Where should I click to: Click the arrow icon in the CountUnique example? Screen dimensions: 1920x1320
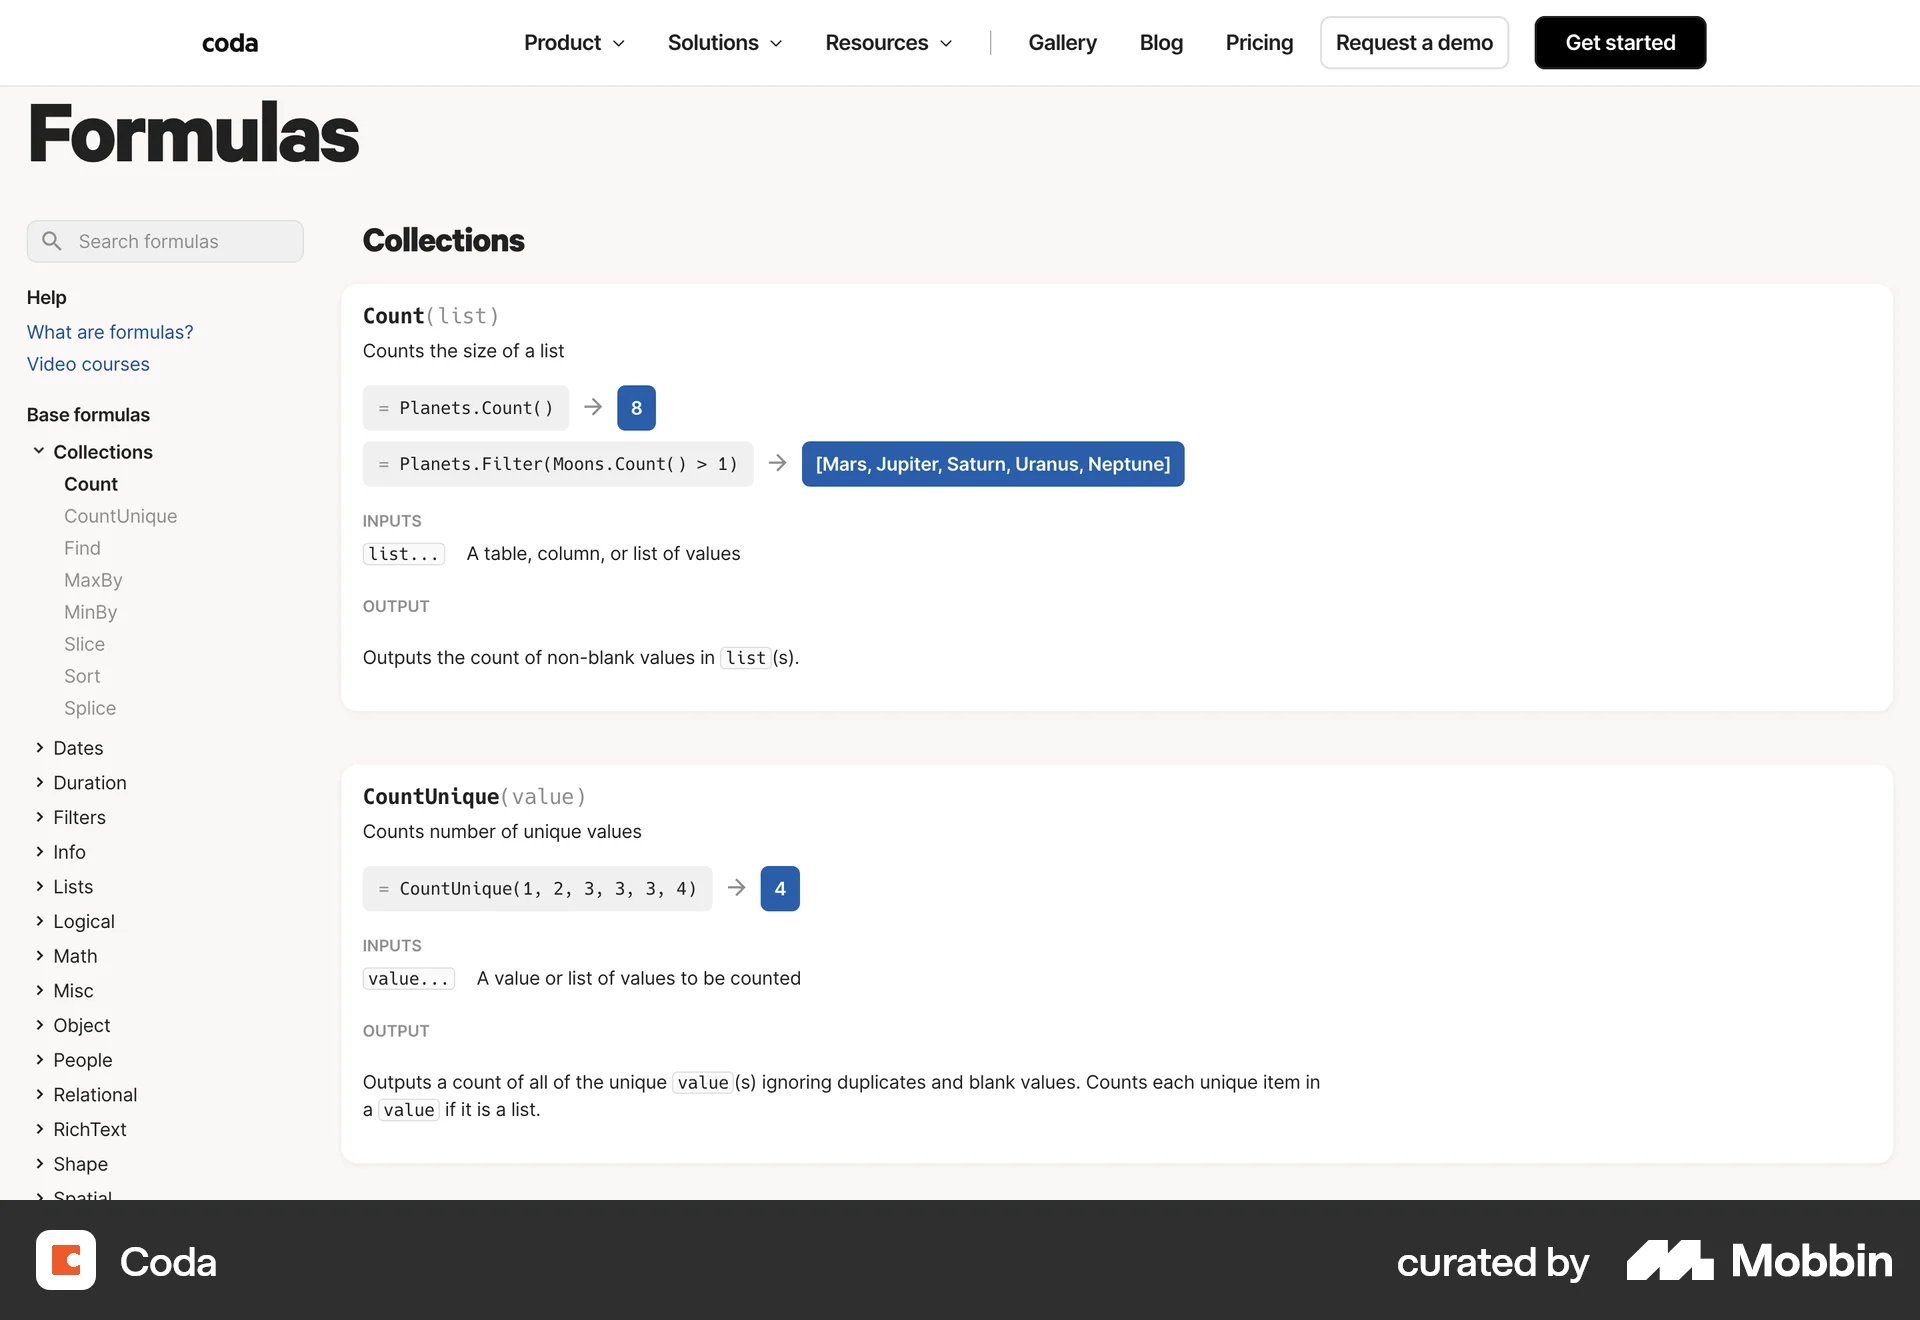[x=736, y=888]
